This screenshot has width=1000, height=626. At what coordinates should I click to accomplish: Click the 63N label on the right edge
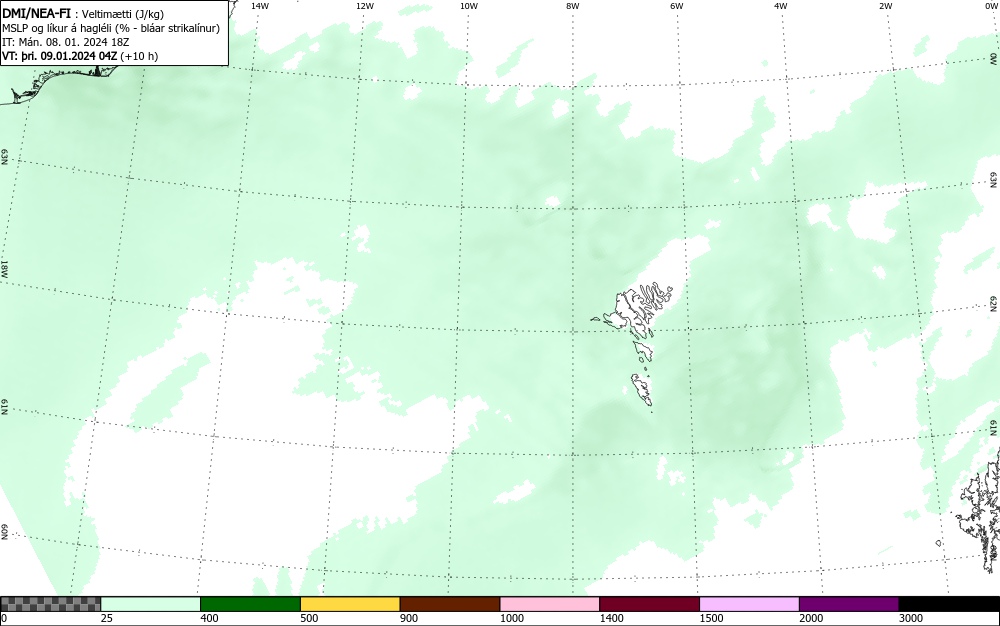994,180
